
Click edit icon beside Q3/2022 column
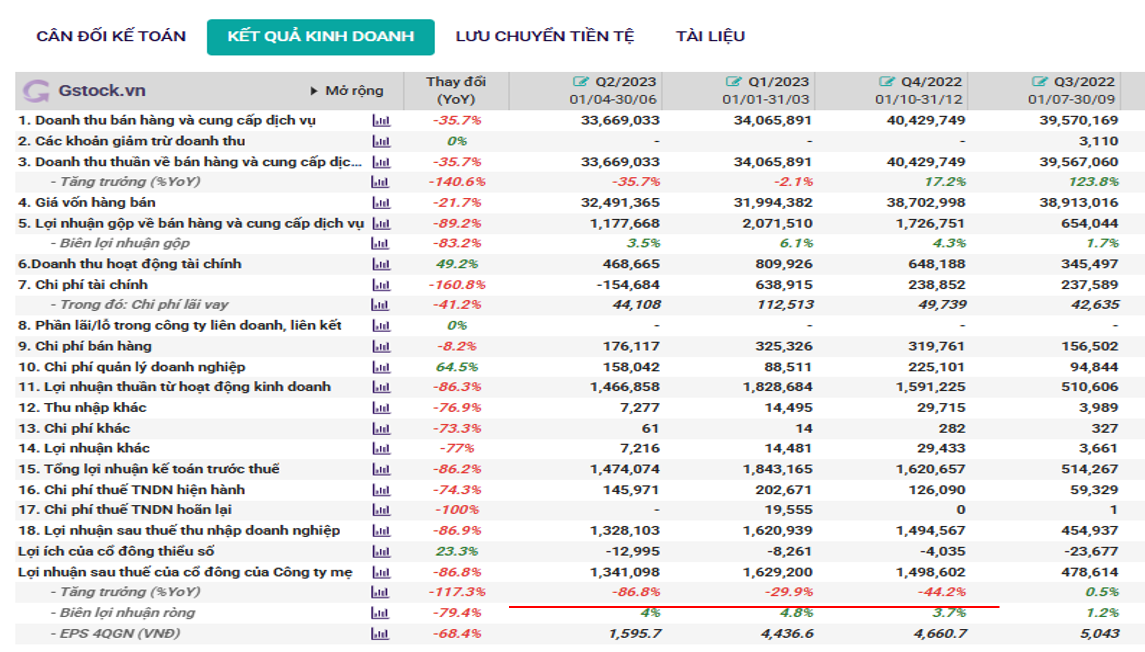[x=1039, y=81]
